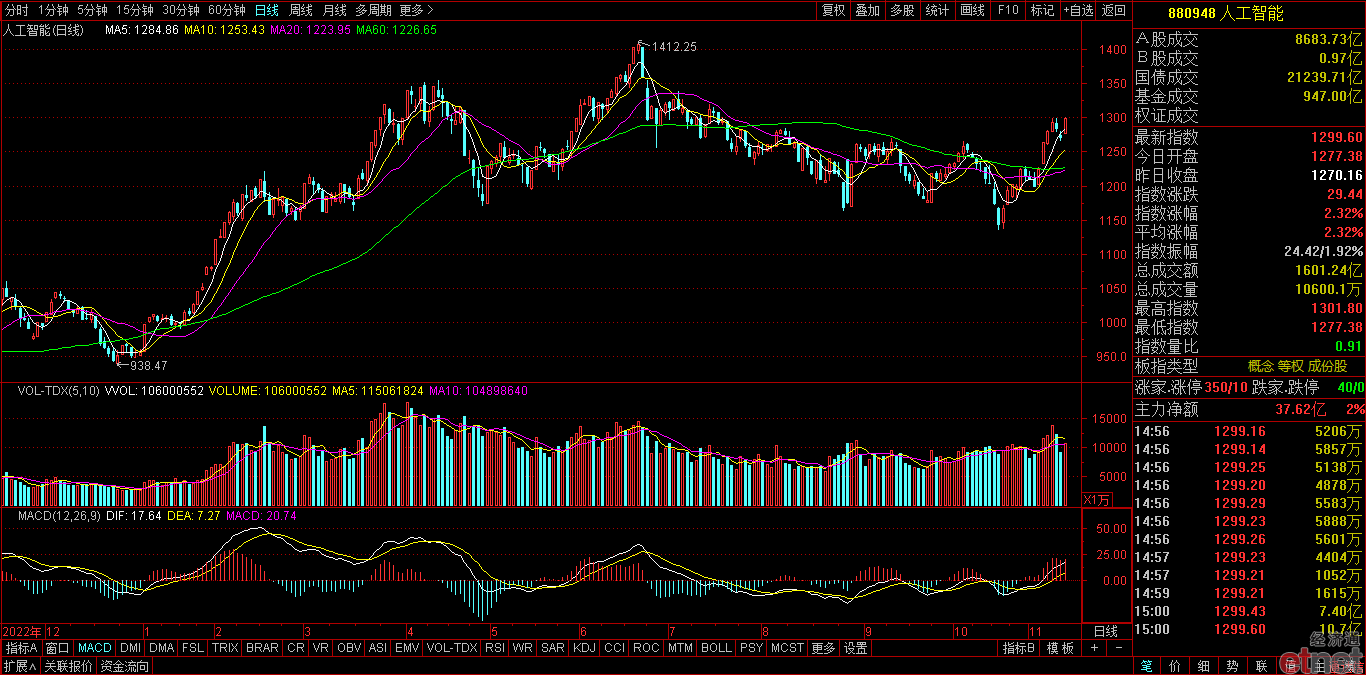
Task: Switch to the WR indicator tab
Action: click(x=522, y=648)
